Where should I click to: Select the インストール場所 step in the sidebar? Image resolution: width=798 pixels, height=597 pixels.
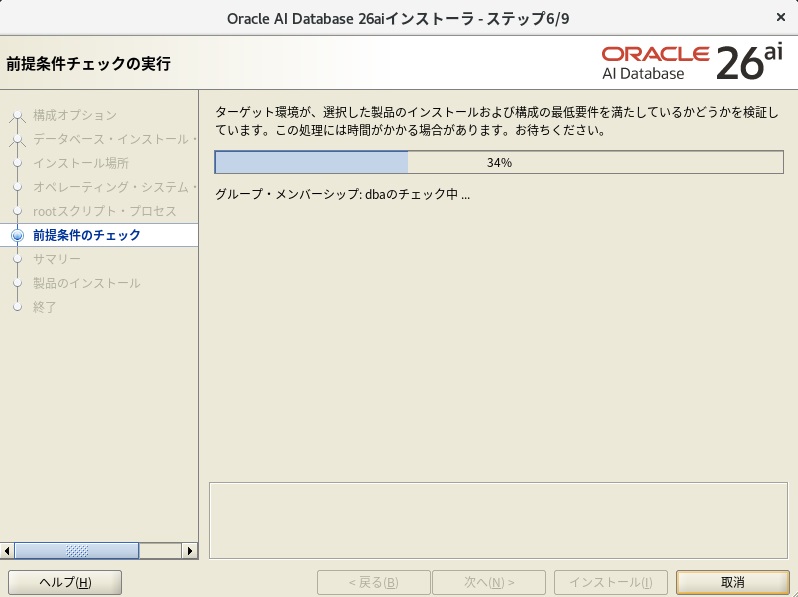(x=81, y=163)
